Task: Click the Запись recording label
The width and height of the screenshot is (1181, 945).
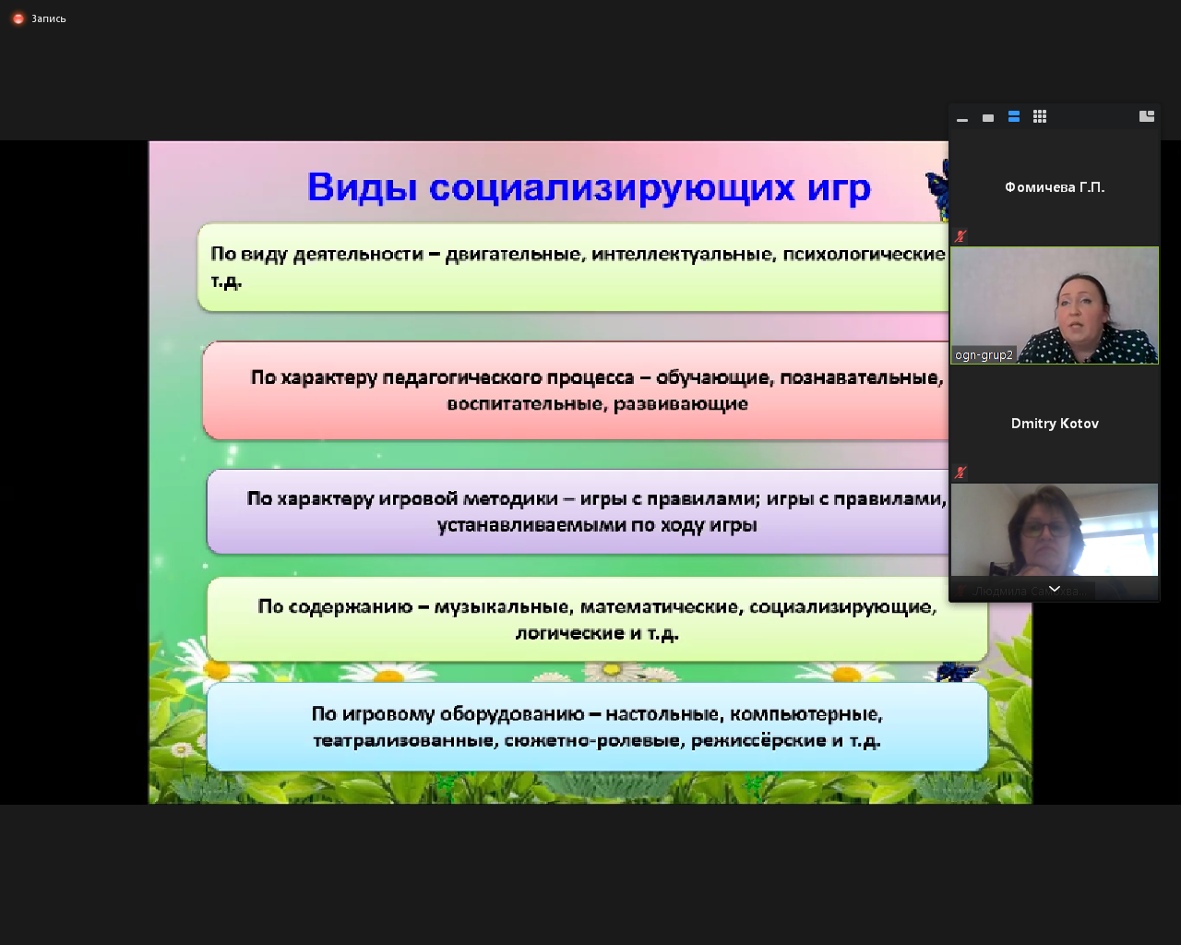Action: click(x=49, y=19)
